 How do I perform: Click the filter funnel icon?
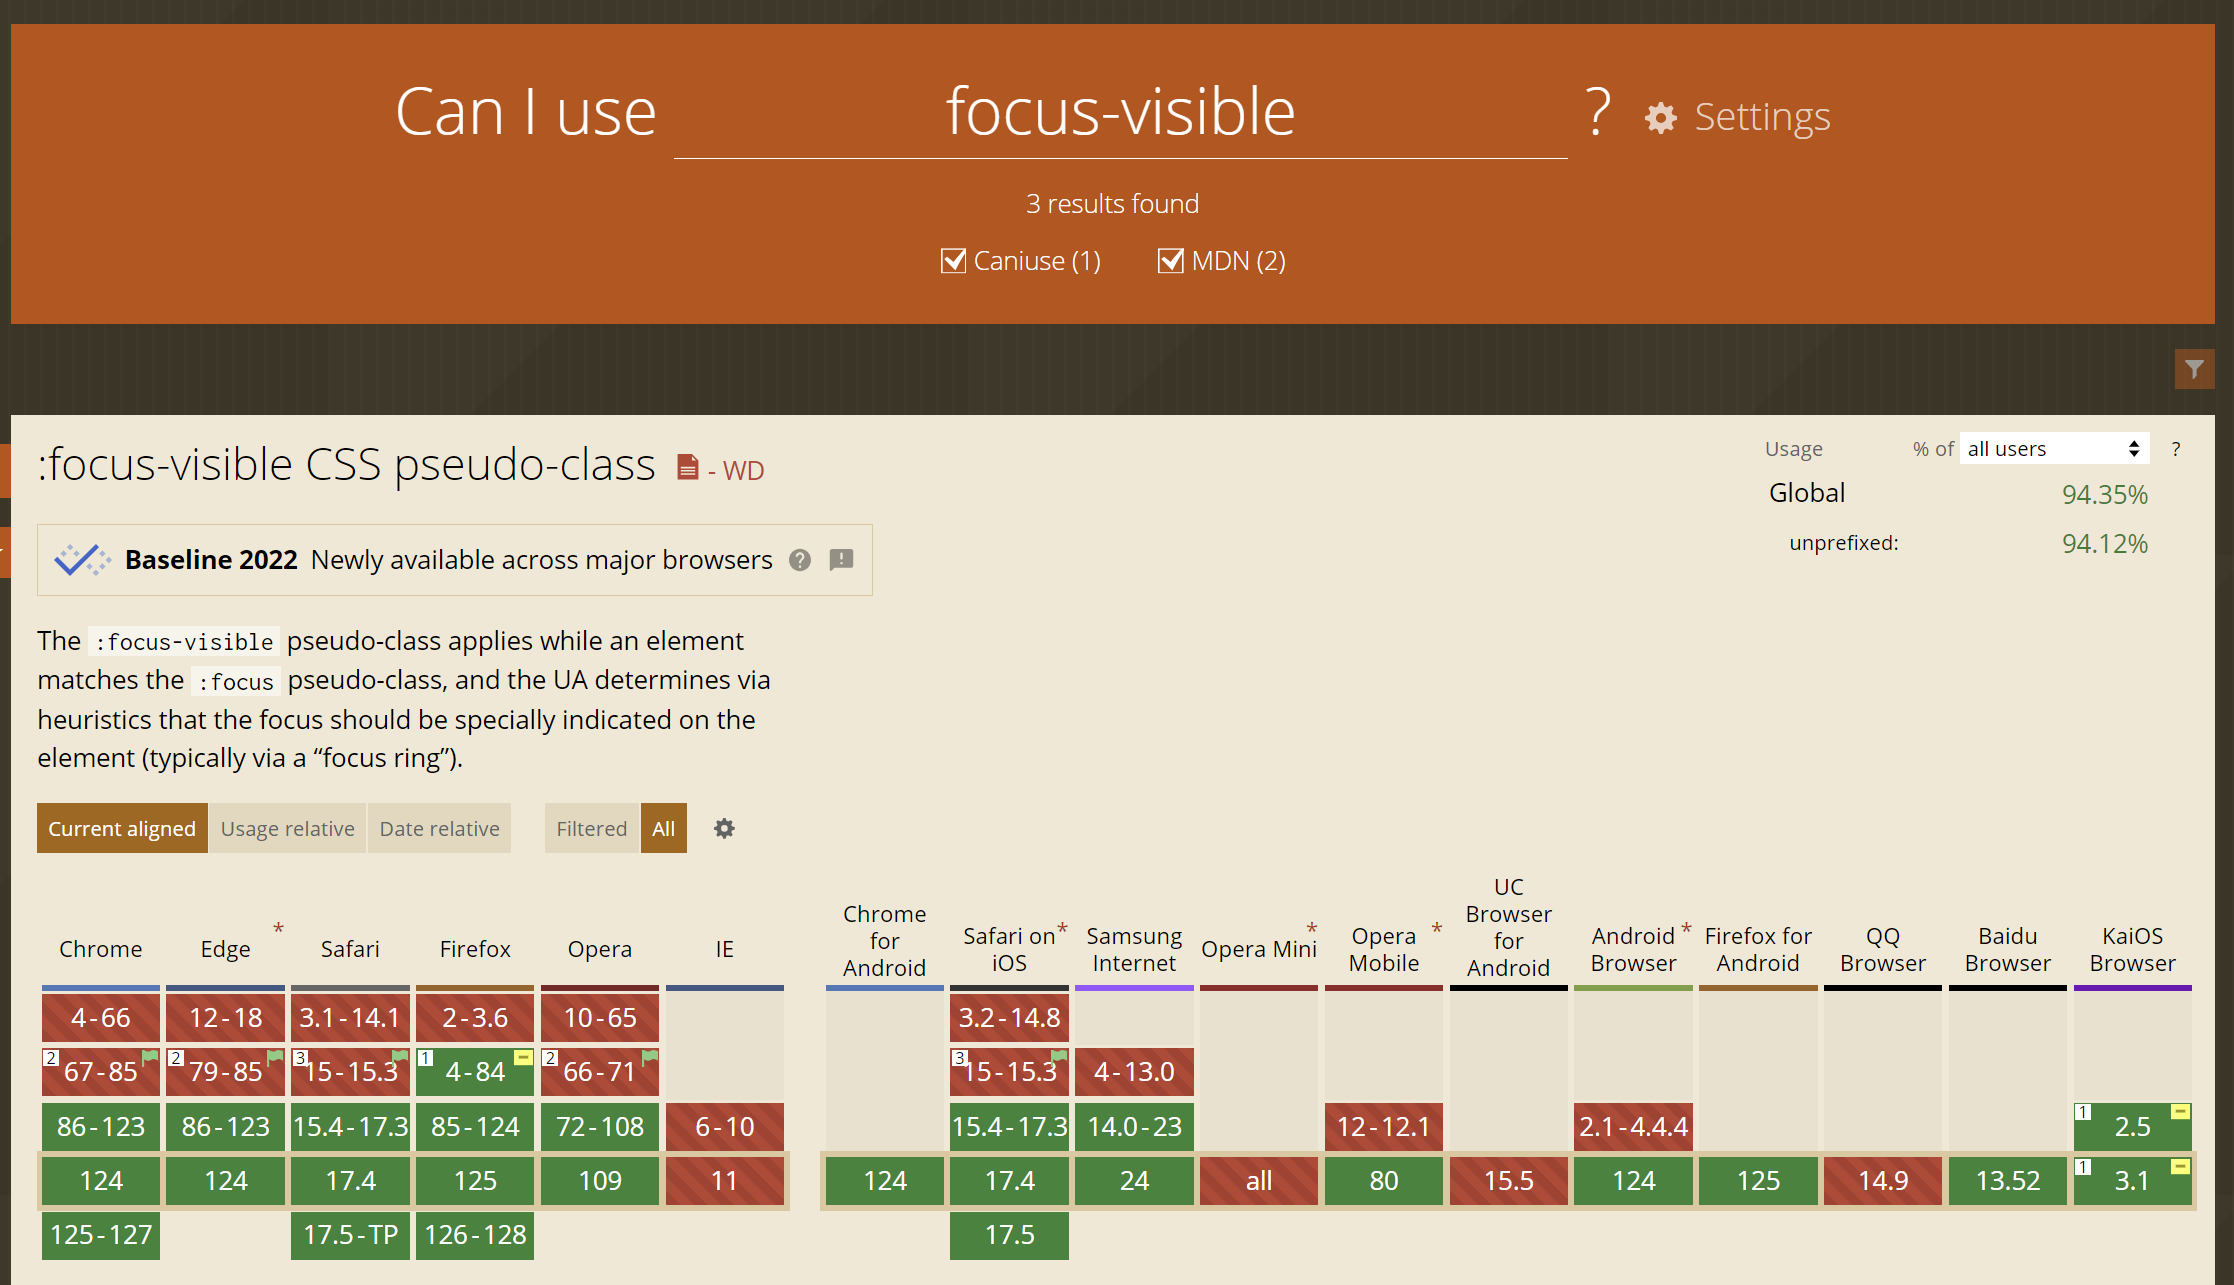[2194, 369]
